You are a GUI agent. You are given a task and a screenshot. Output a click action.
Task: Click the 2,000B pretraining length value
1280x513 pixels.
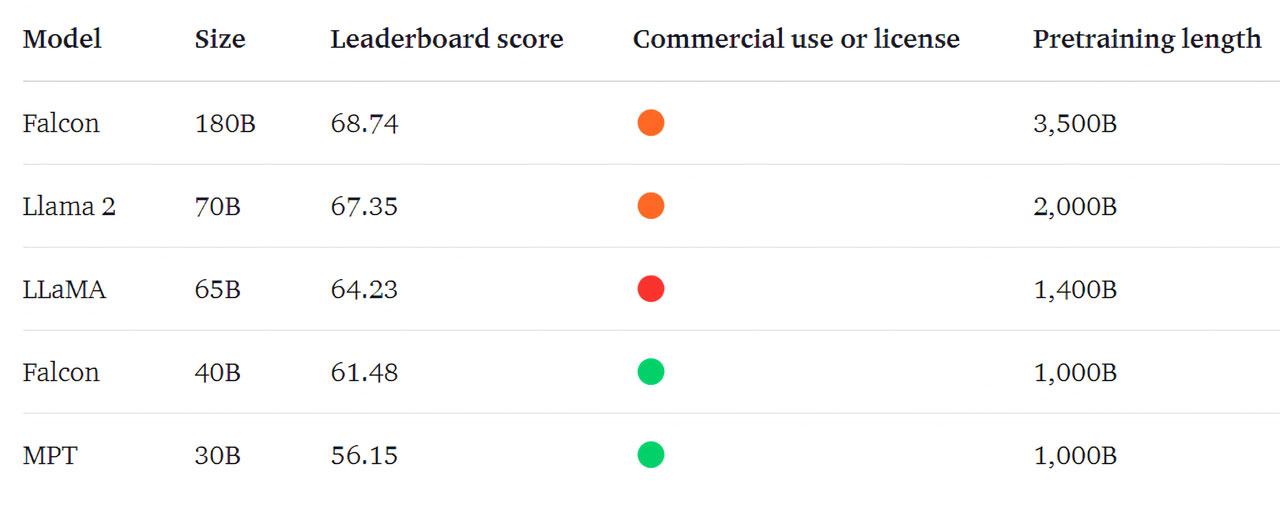pyautogui.click(x=1074, y=207)
